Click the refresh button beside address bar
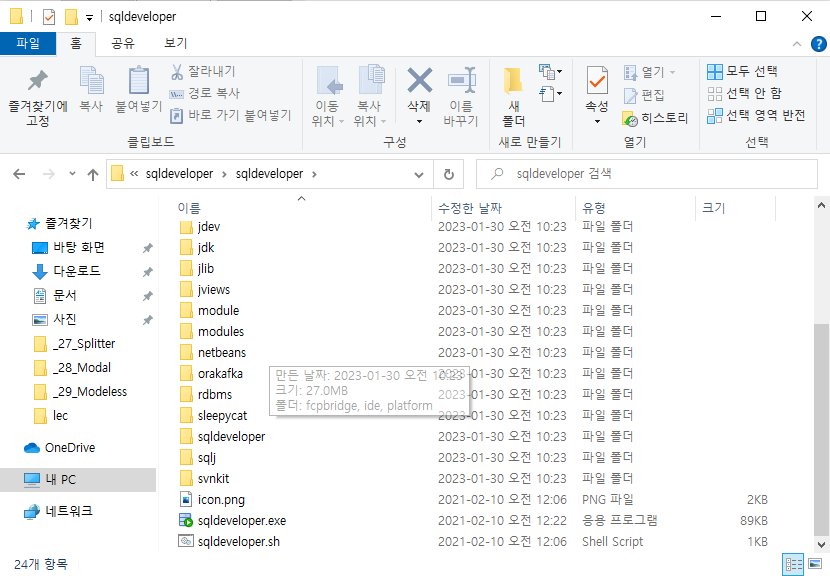This screenshot has height=576, width=830. tap(448, 174)
